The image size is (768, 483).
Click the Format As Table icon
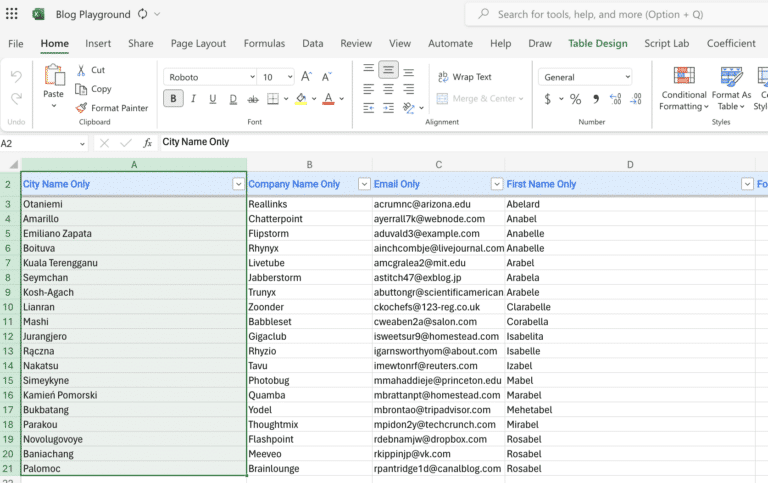click(731, 77)
